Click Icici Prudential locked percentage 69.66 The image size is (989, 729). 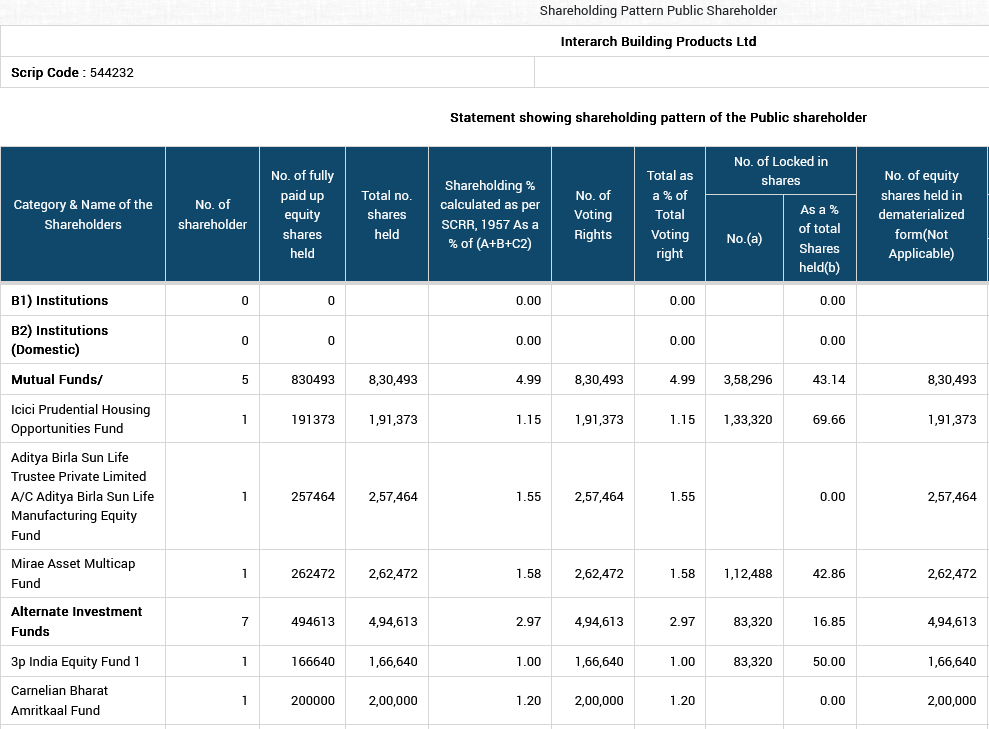(829, 419)
